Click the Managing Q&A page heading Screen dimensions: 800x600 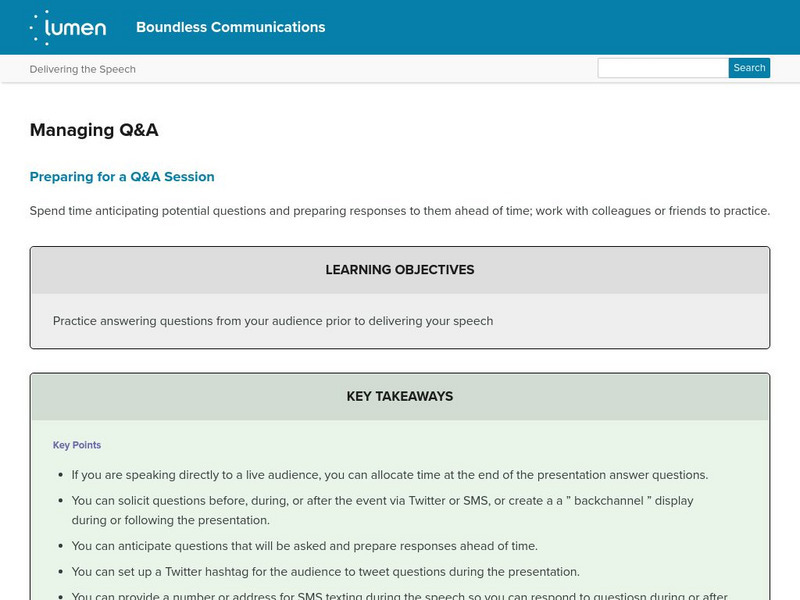tap(94, 130)
